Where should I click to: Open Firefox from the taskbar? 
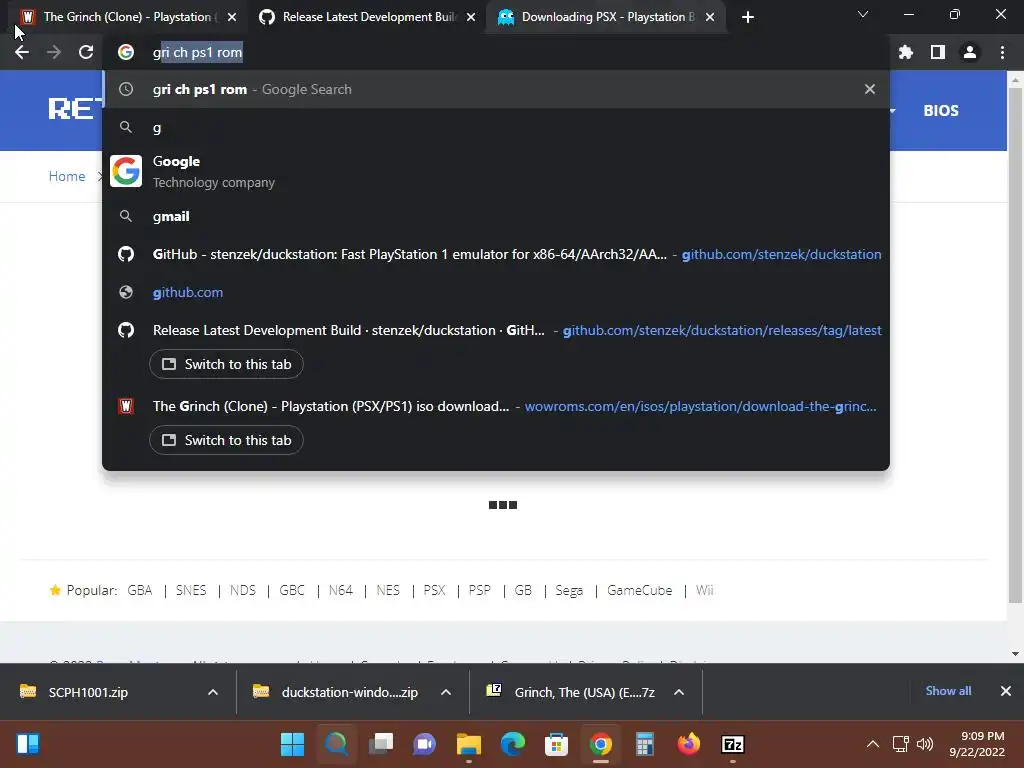click(x=688, y=744)
